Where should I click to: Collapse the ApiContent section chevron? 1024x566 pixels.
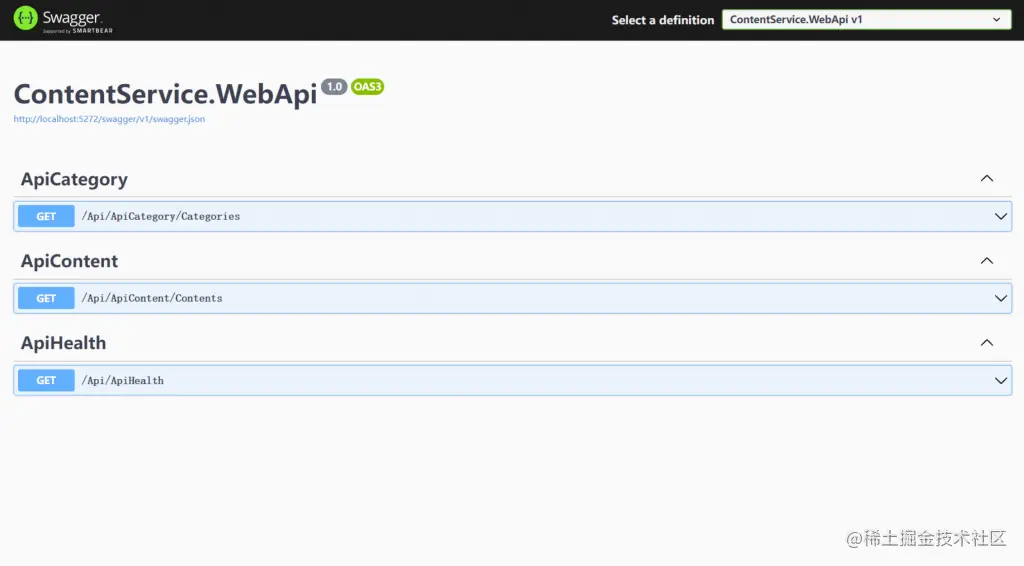(987, 261)
